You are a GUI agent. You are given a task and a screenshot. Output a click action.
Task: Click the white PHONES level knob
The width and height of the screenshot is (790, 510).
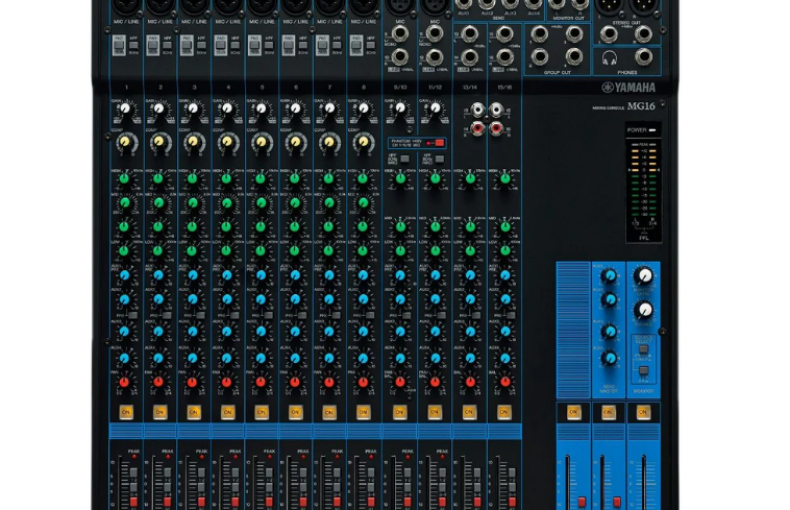pos(643,310)
